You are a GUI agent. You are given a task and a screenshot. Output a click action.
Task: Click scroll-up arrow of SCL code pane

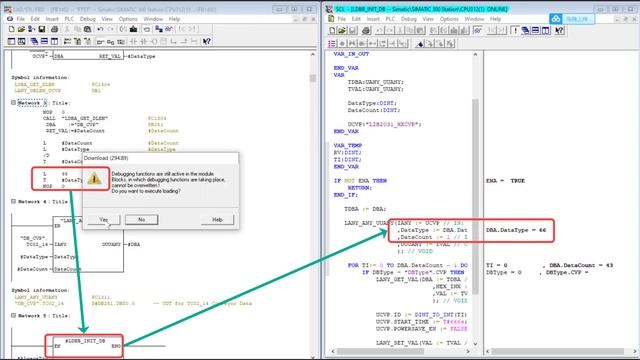click(476, 54)
